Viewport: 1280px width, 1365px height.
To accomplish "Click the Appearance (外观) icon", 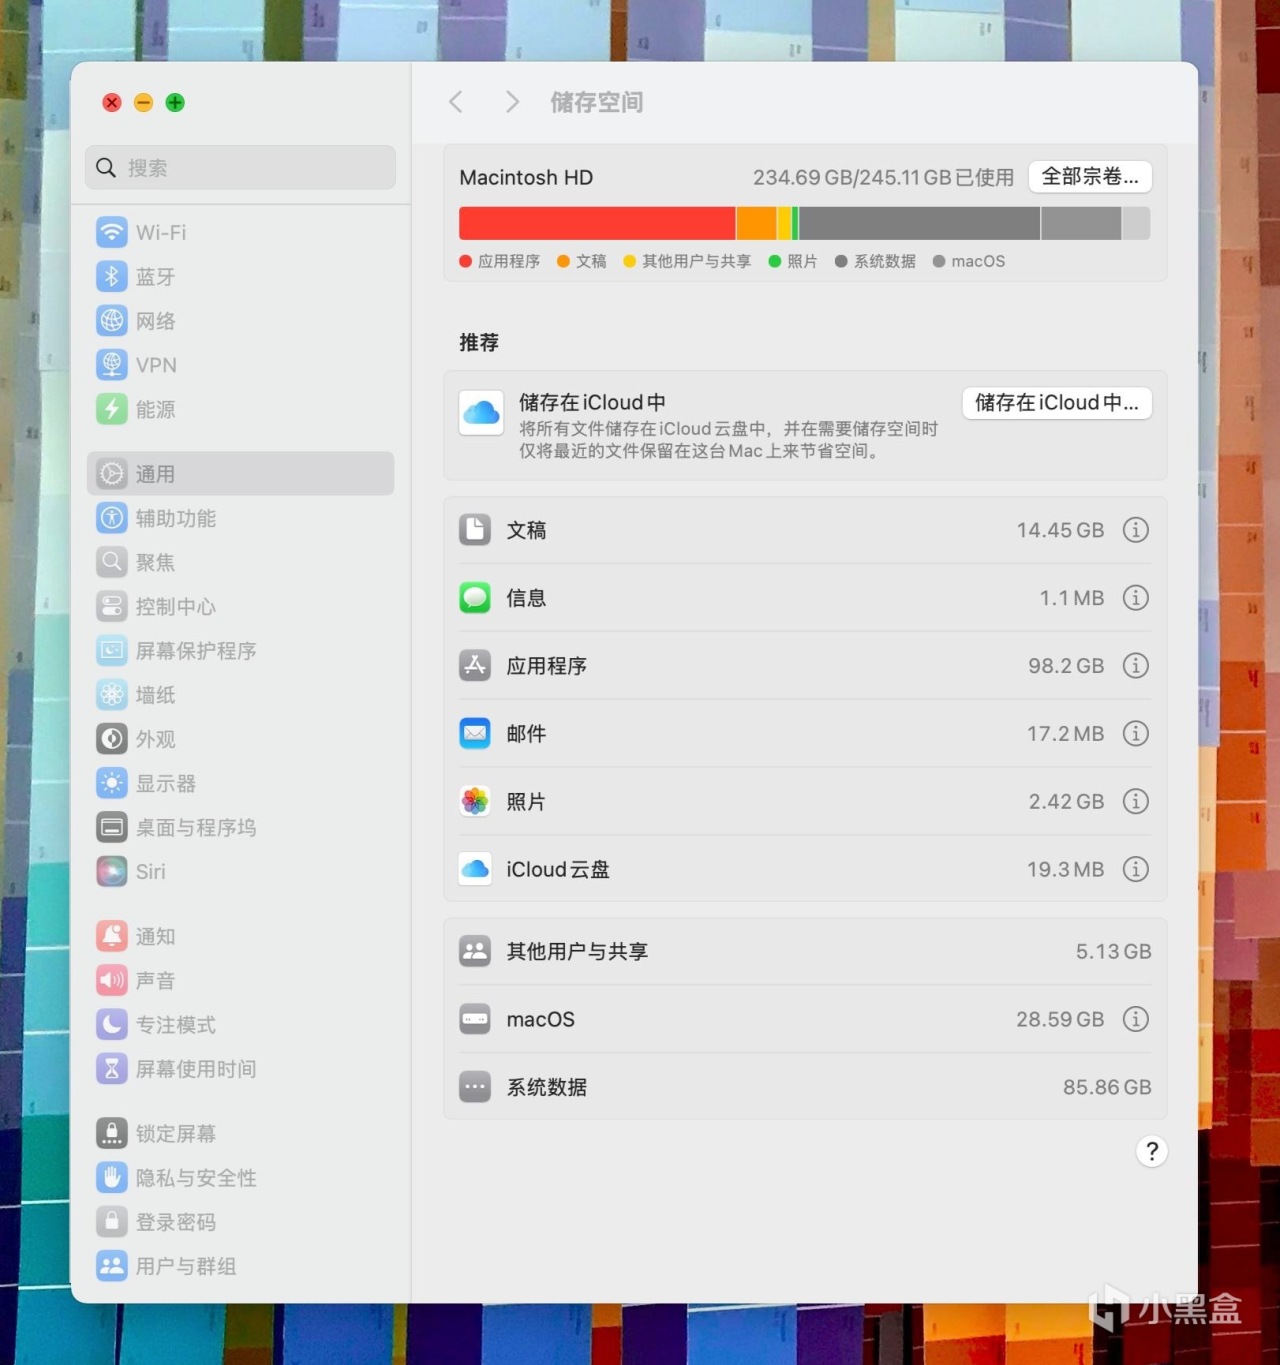I will click(x=112, y=739).
